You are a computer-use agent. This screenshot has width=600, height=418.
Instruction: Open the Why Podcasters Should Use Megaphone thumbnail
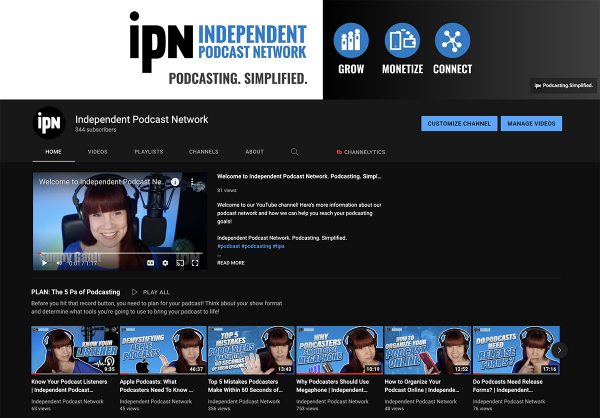coord(339,350)
